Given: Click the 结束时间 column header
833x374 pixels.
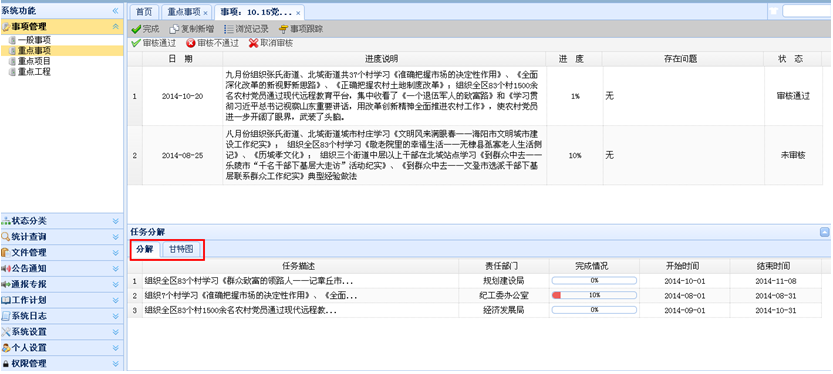Looking at the screenshot, I should pos(775,266).
